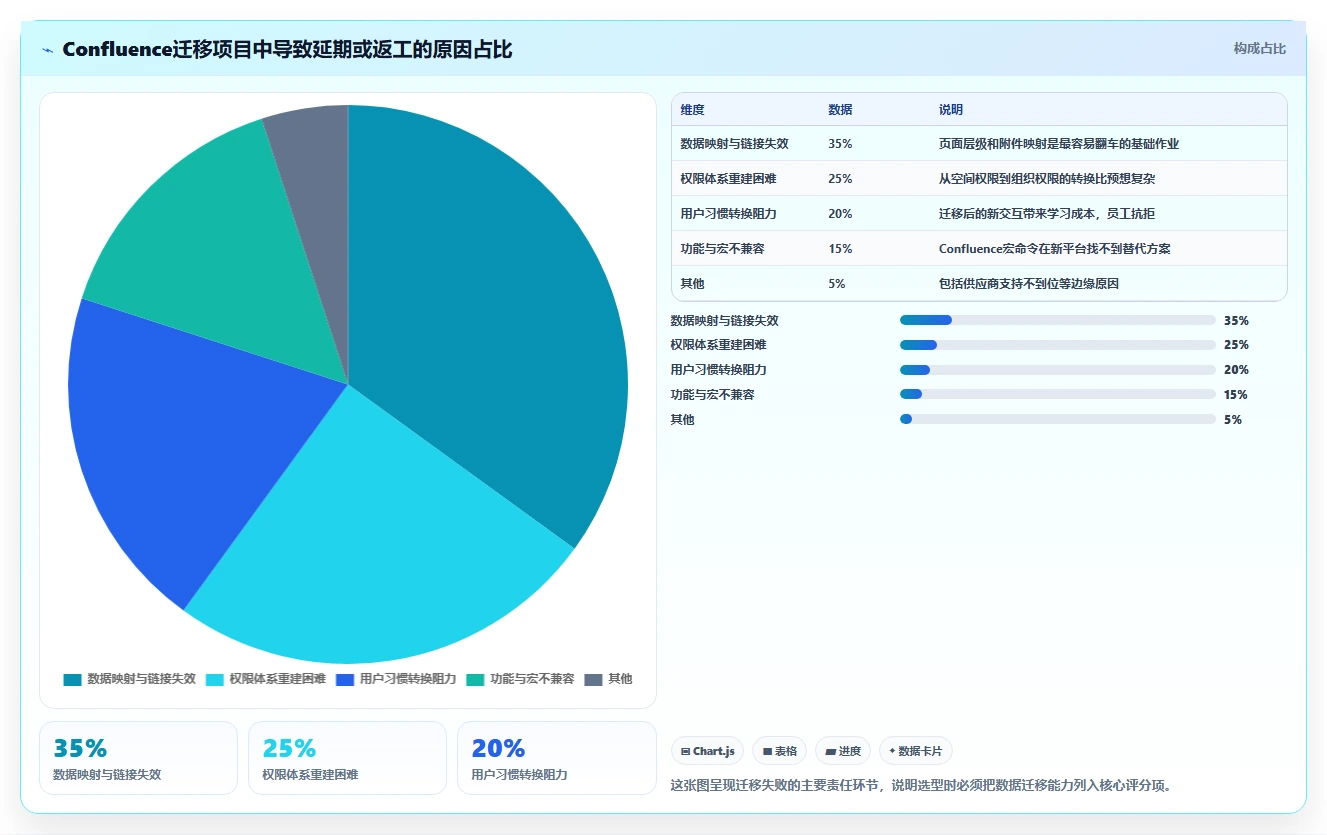
Task: Click legend label 功能与宏不兼容 under the pie
Action: (x=532, y=679)
